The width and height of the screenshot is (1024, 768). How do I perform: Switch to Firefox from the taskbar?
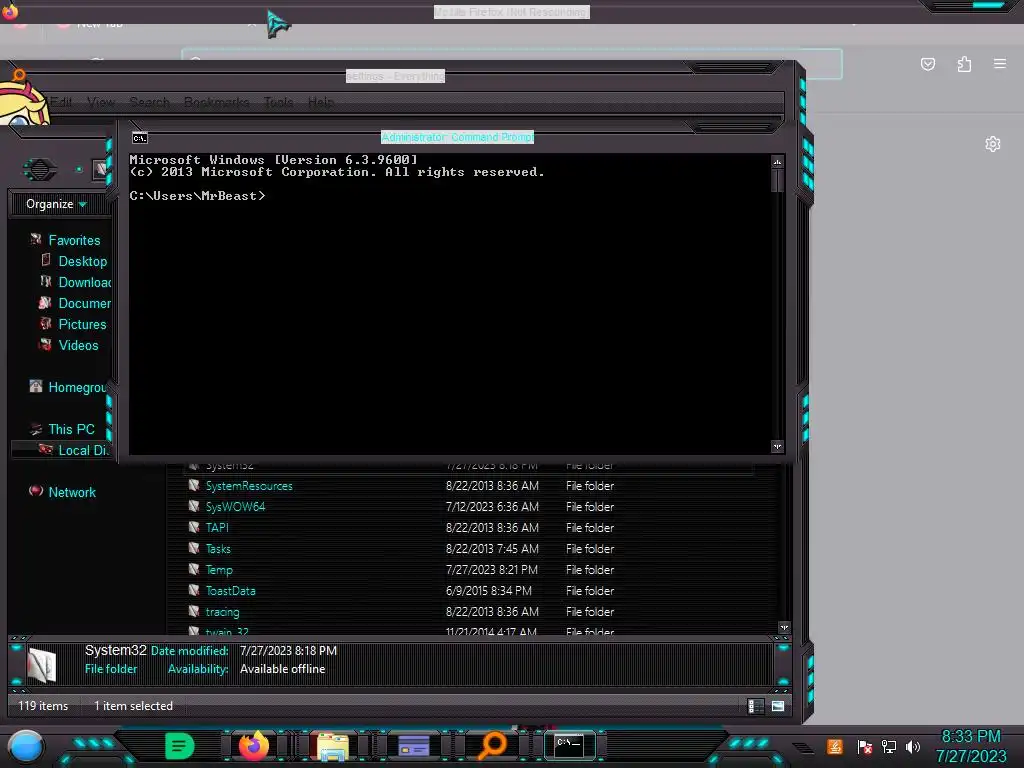[x=253, y=746]
